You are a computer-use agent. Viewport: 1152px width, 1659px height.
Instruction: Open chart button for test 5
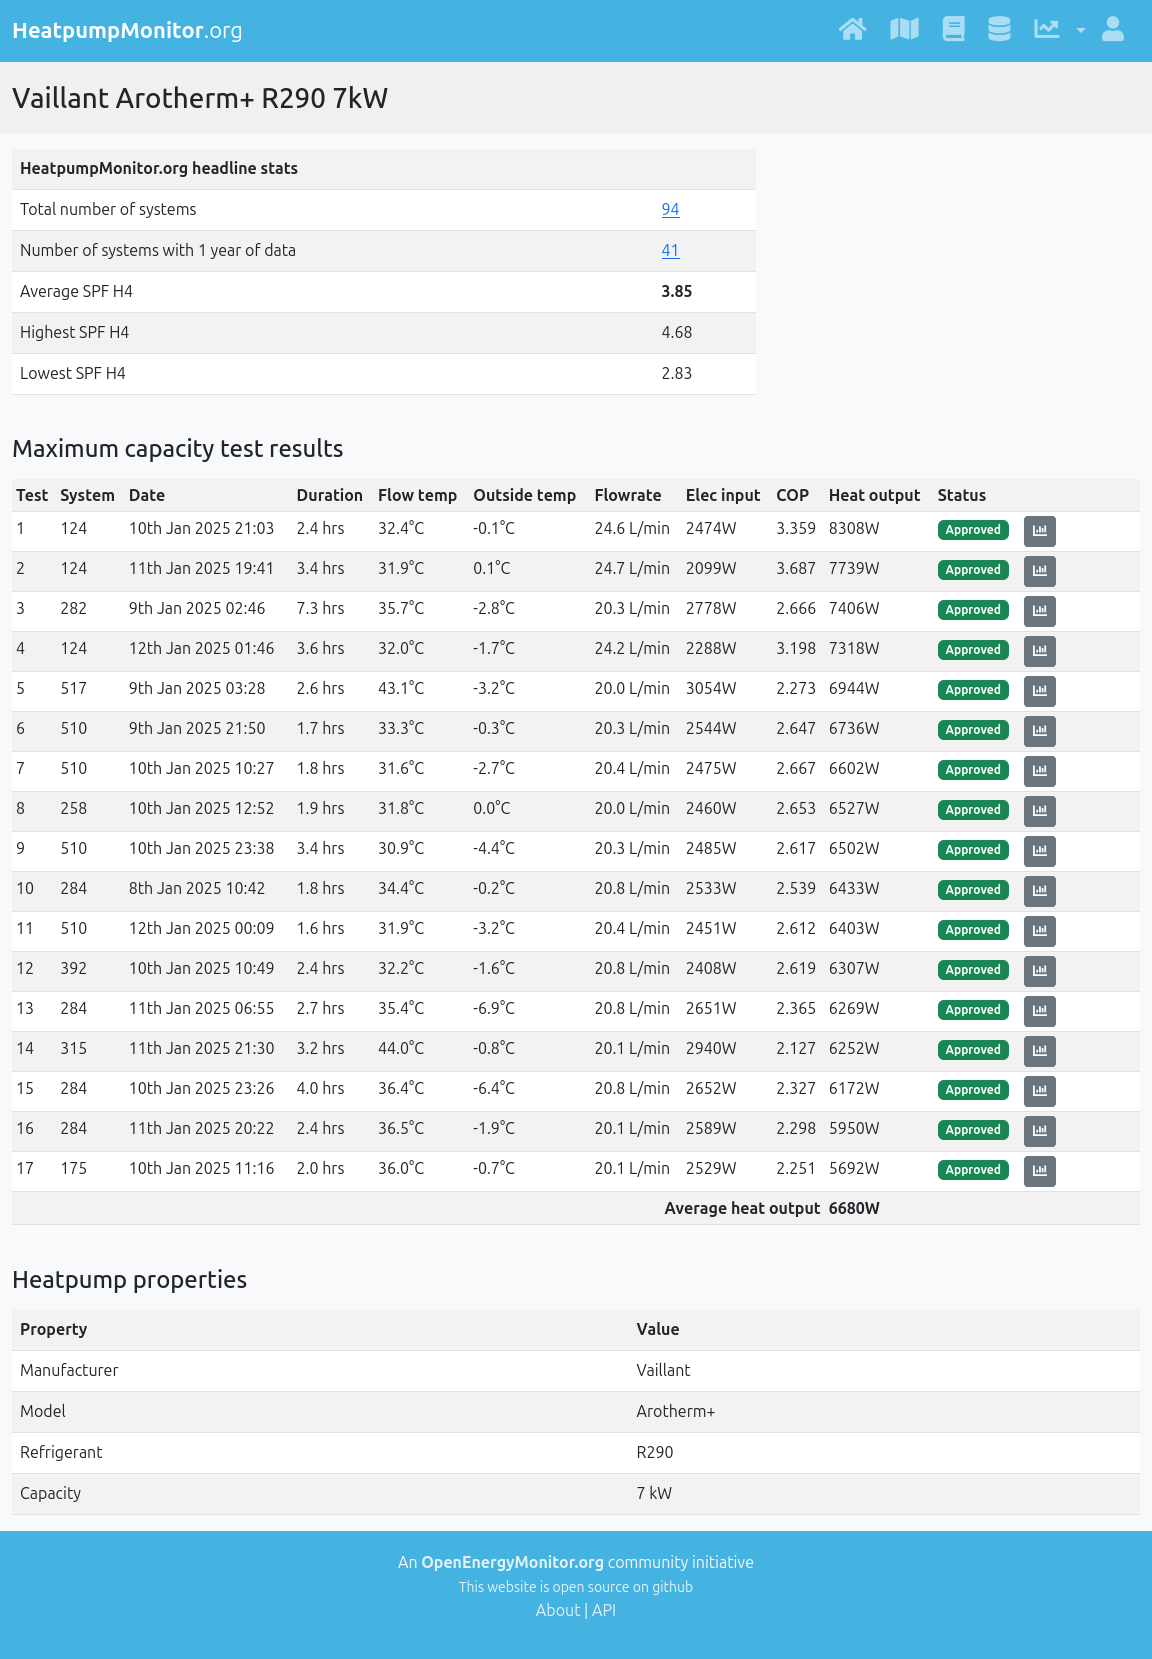tap(1039, 690)
